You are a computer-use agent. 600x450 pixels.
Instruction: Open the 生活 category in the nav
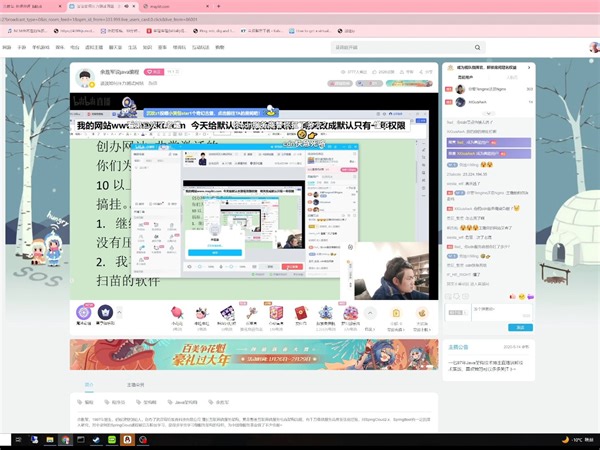point(132,47)
